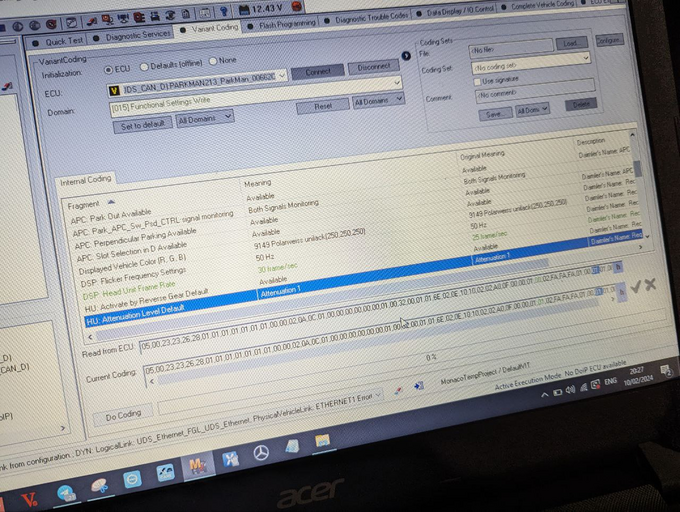The height and width of the screenshot is (512, 680).
Task: Click the Save button in Coding Sets
Action: 495,114
